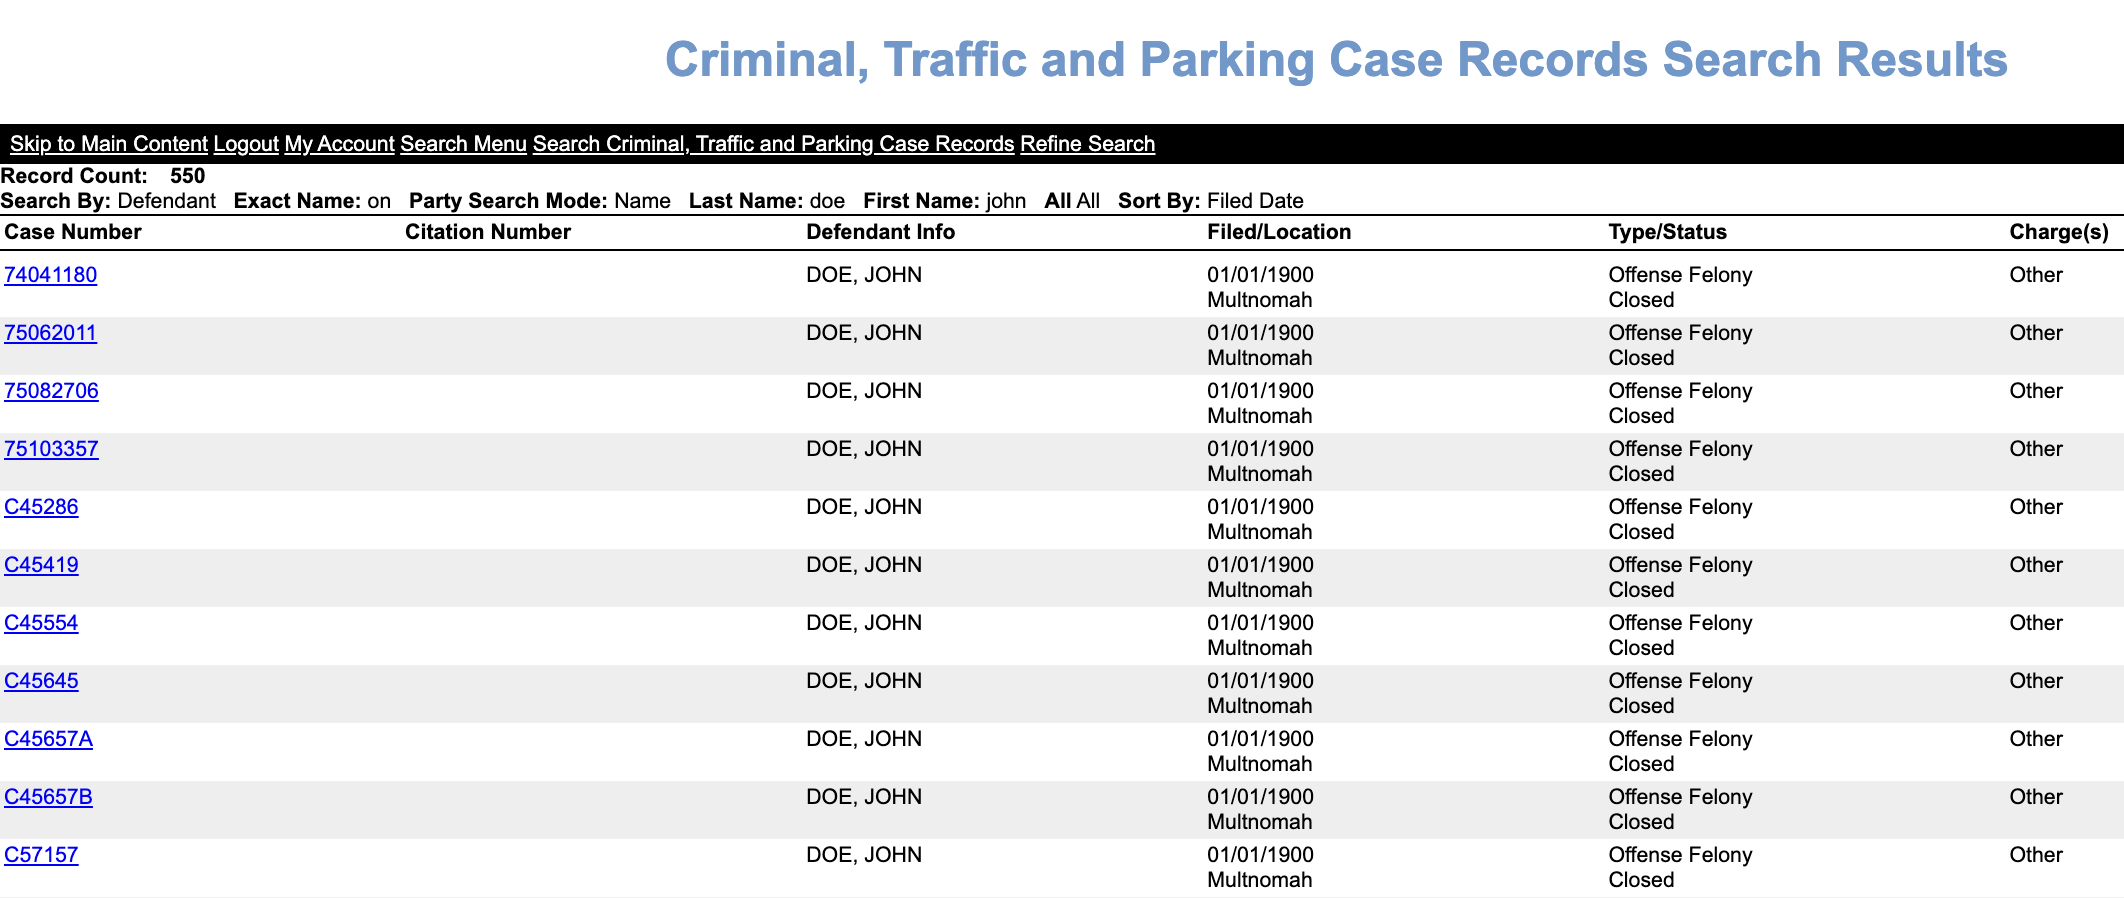Select the Refine Search link
The width and height of the screenshot is (2124, 898).
(x=1087, y=144)
